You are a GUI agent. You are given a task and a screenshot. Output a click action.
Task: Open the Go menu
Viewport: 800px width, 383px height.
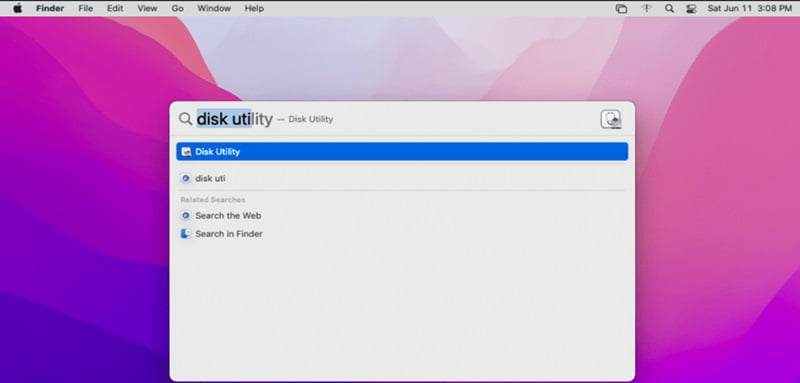click(178, 8)
